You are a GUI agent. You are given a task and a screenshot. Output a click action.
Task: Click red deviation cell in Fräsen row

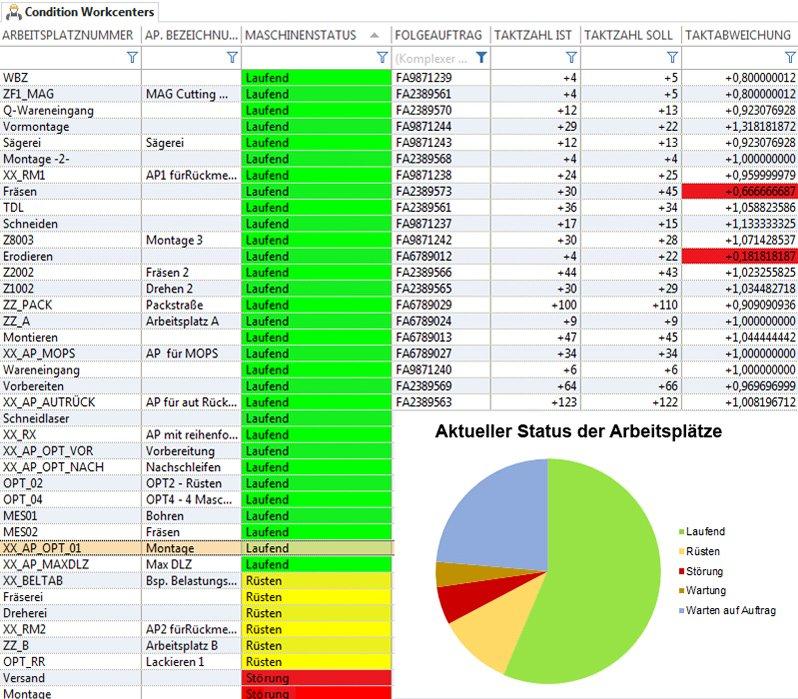pos(739,191)
